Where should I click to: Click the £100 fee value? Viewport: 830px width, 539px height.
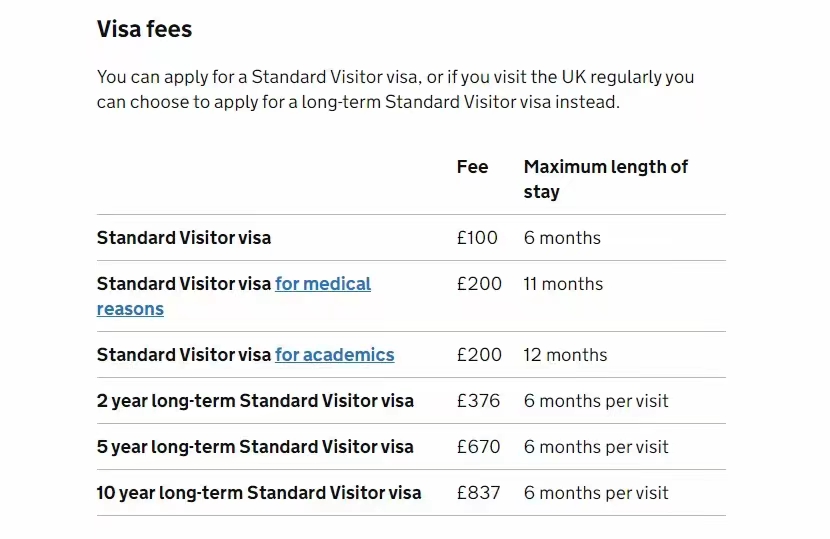tap(477, 238)
